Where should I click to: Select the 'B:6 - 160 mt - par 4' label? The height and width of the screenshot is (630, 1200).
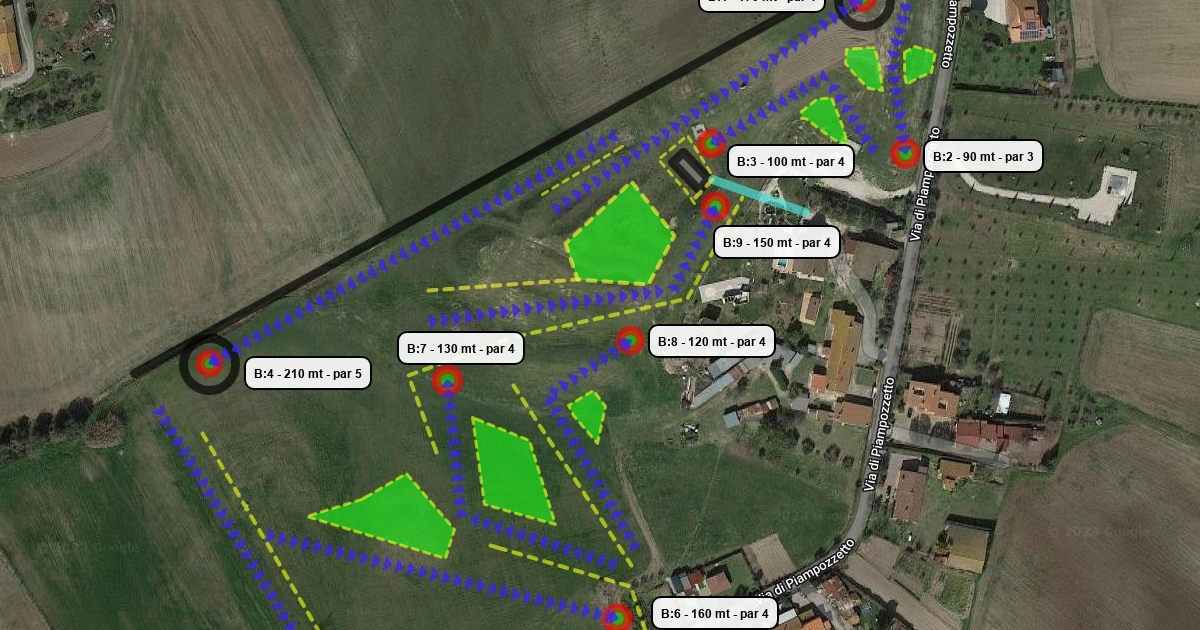(715, 613)
